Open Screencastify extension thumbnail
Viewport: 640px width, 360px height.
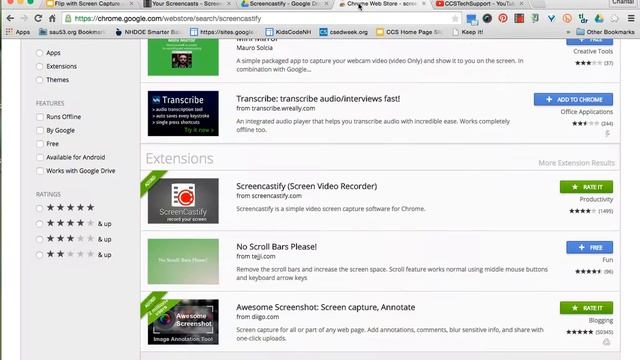point(183,201)
